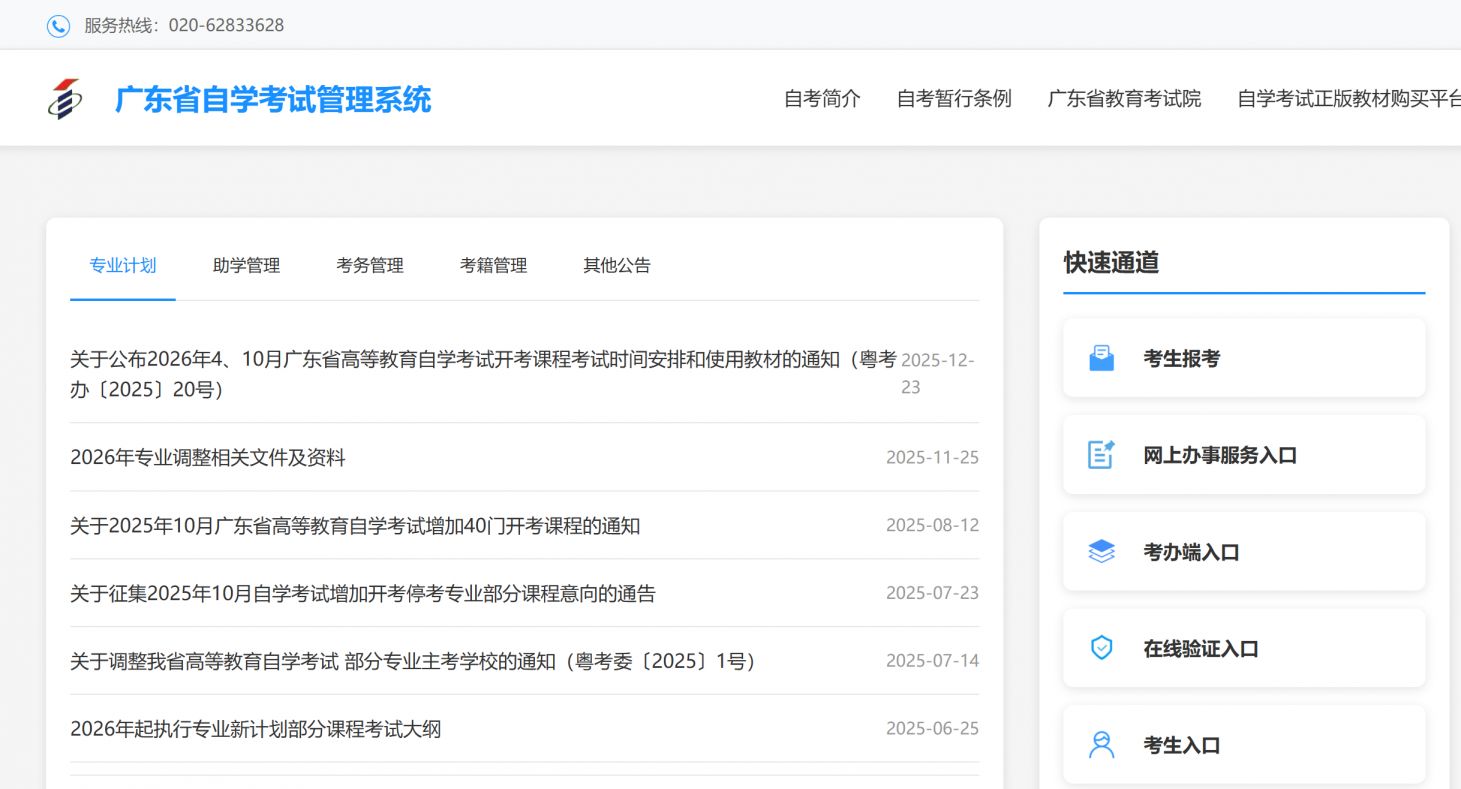The height and width of the screenshot is (789, 1461).
Task: Open notice about 2026年4、10月 exam schedule and textbooks
Action: tap(483, 374)
